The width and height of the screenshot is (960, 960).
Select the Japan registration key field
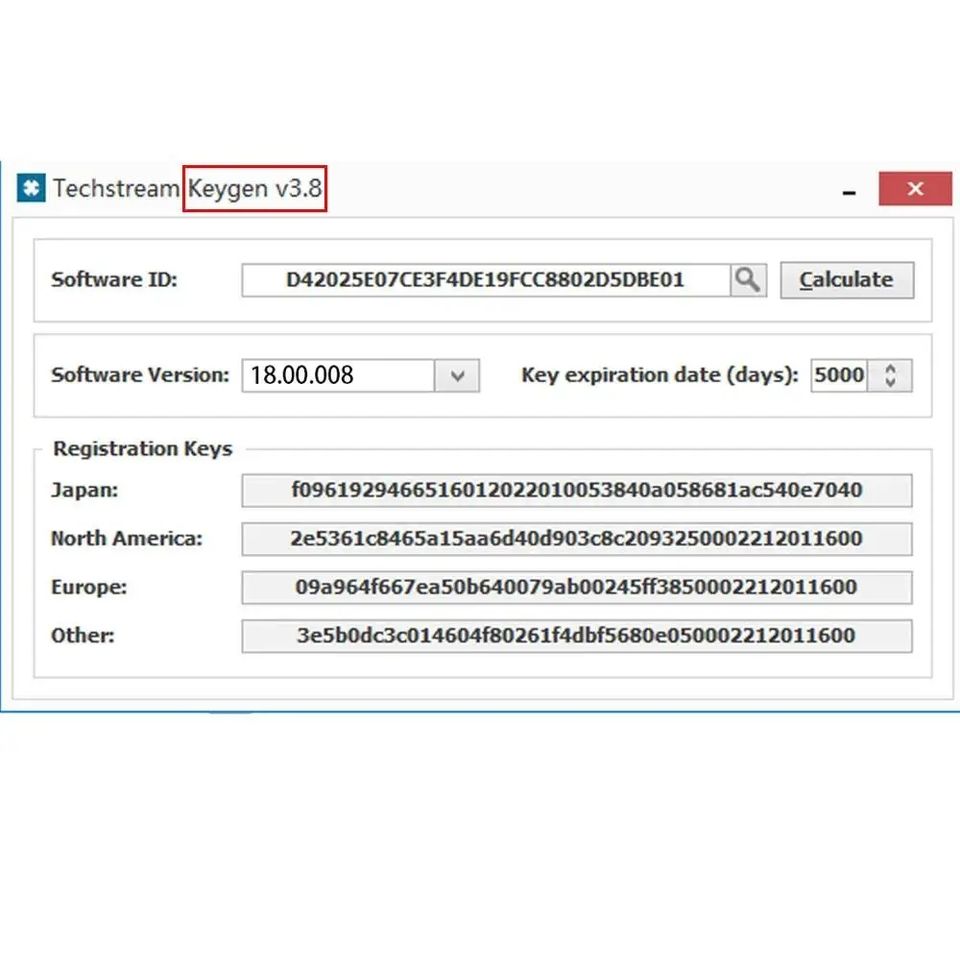tap(577, 490)
